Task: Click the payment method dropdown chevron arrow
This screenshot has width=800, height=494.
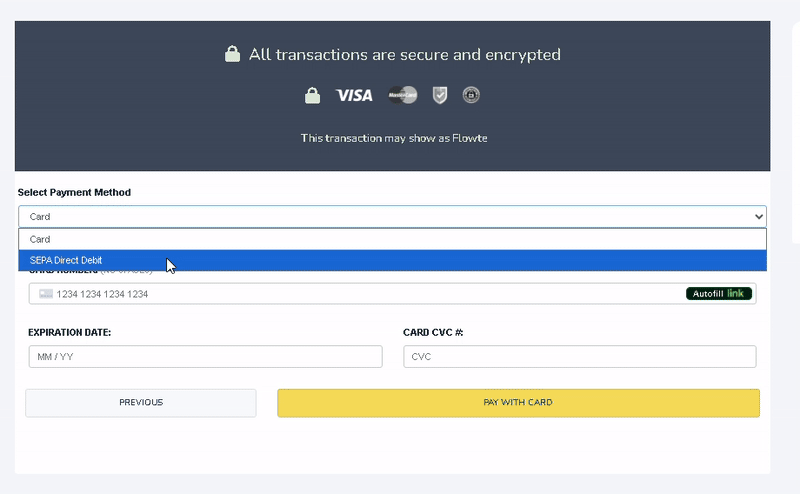Action: pos(758,216)
